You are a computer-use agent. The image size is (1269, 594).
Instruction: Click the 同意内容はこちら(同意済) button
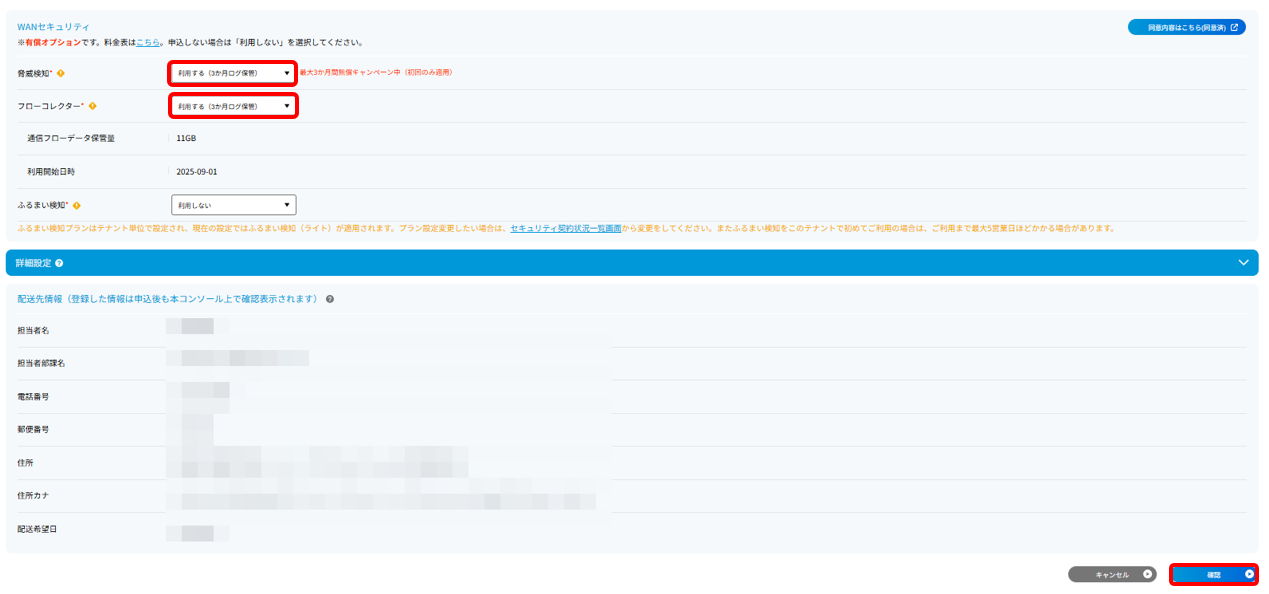point(1186,27)
